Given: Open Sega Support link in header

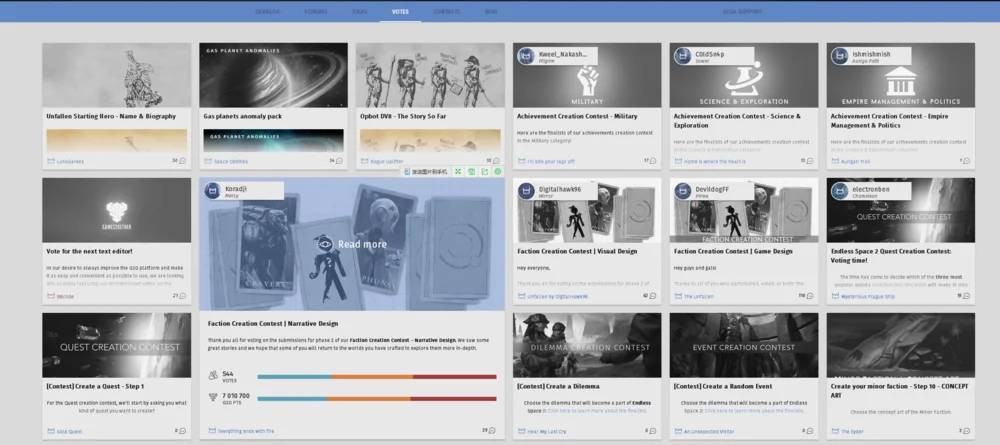Looking at the screenshot, I should (742, 11).
